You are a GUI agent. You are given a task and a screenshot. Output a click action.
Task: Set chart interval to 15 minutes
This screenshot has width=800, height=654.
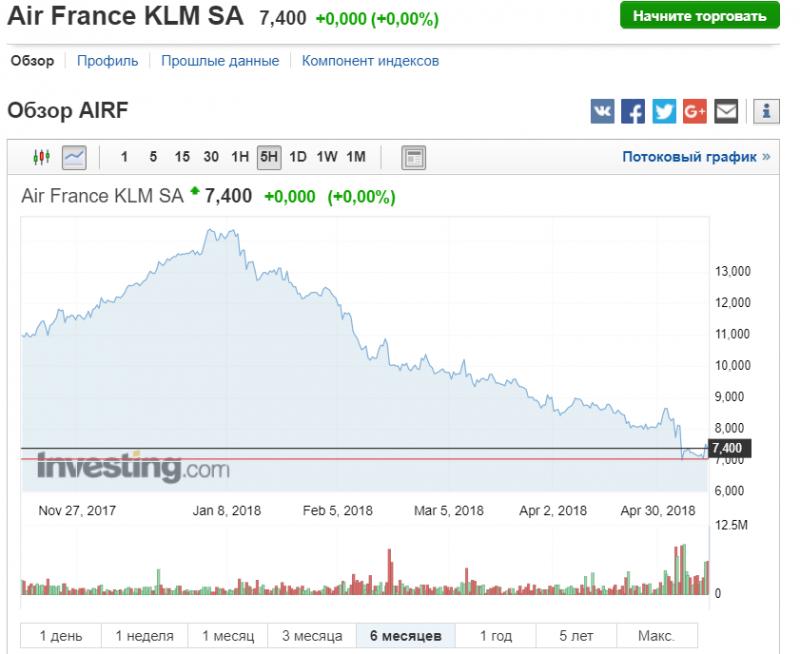[182, 157]
